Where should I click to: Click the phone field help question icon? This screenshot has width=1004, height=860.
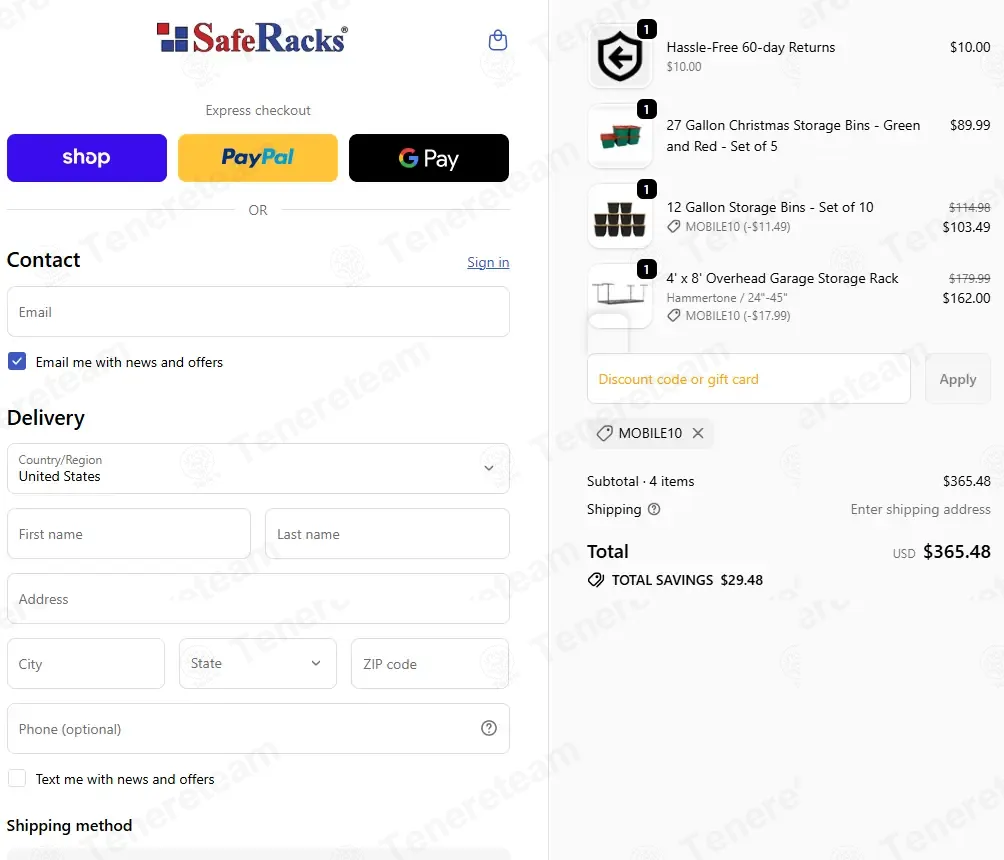point(489,728)
